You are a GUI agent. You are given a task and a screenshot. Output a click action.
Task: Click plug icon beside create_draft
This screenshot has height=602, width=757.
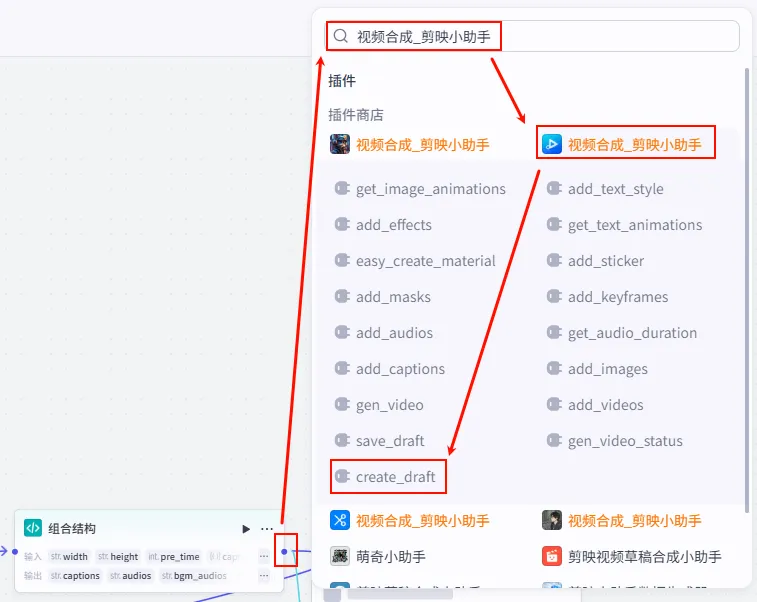[x=342, y=476]
